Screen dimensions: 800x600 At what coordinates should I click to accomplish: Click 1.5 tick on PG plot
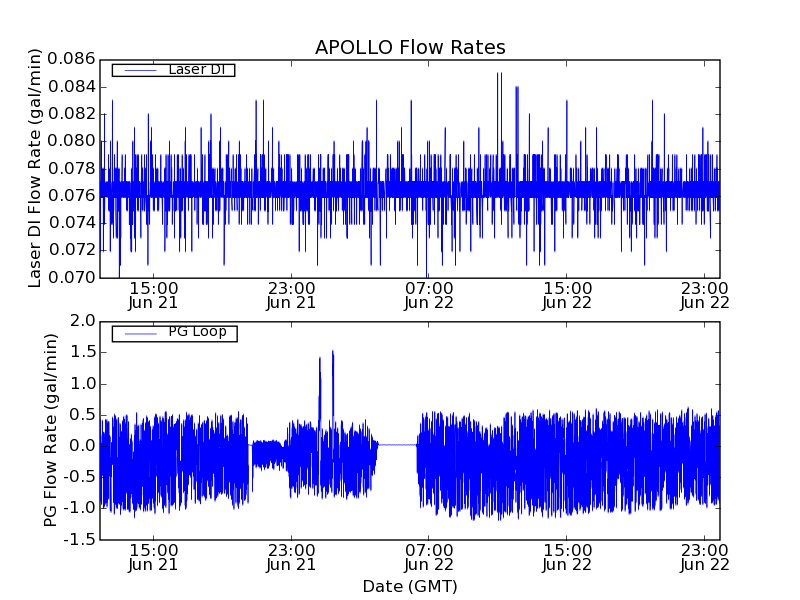[83, 352]
